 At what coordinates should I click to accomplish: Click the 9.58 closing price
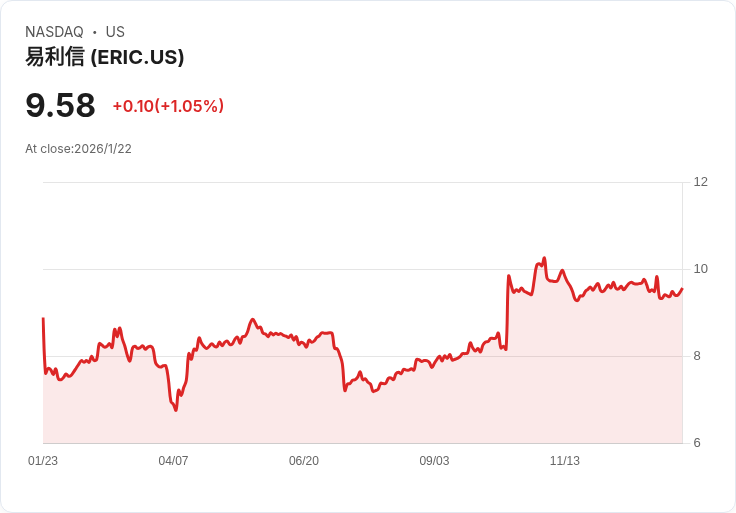coord(60,106)
